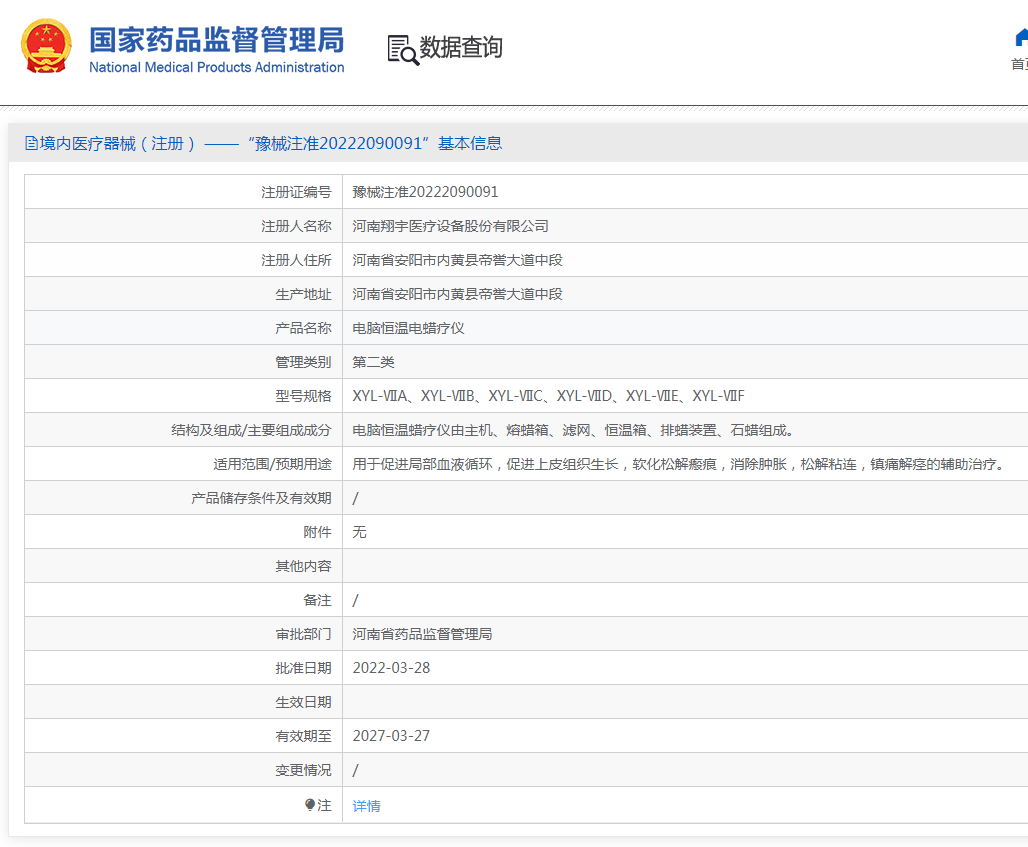The width and height of the screenshot is (1028, 847).
Task: Click the lightbulb icon next to 注
Action: tap(310, 804)
